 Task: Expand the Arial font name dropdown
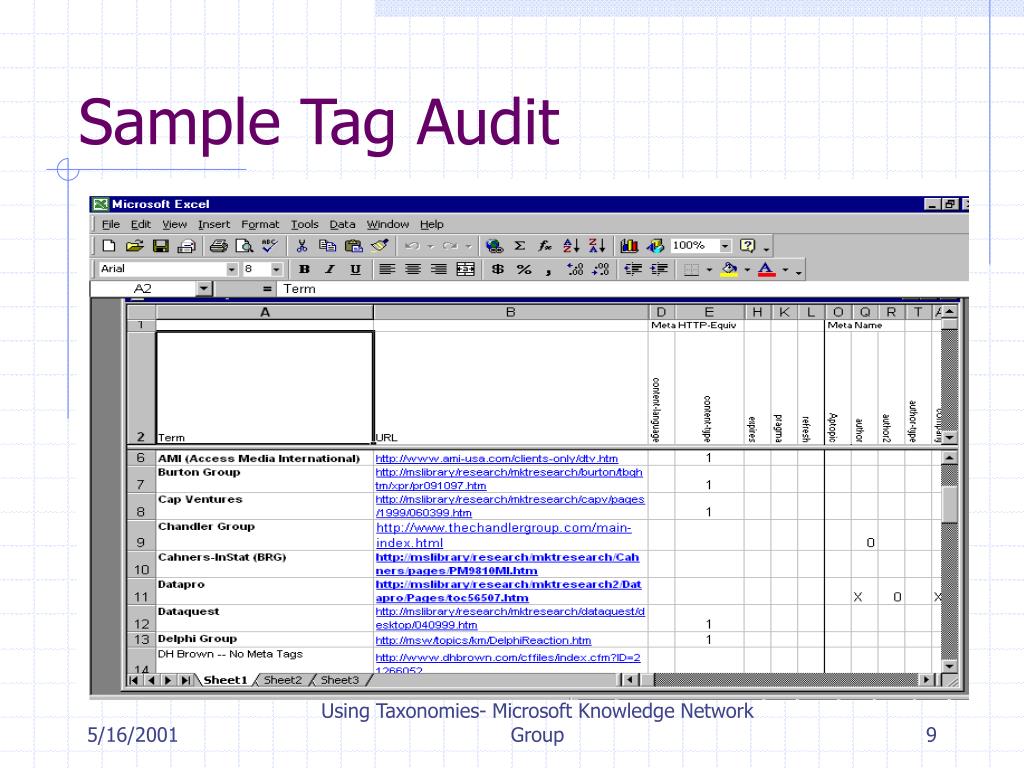click(232, 269)
